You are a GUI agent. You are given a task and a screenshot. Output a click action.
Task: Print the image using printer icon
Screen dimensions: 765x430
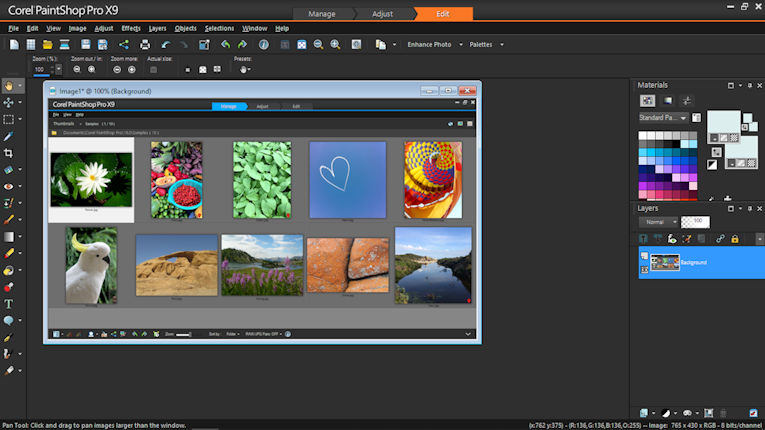[x=145, y=44]
